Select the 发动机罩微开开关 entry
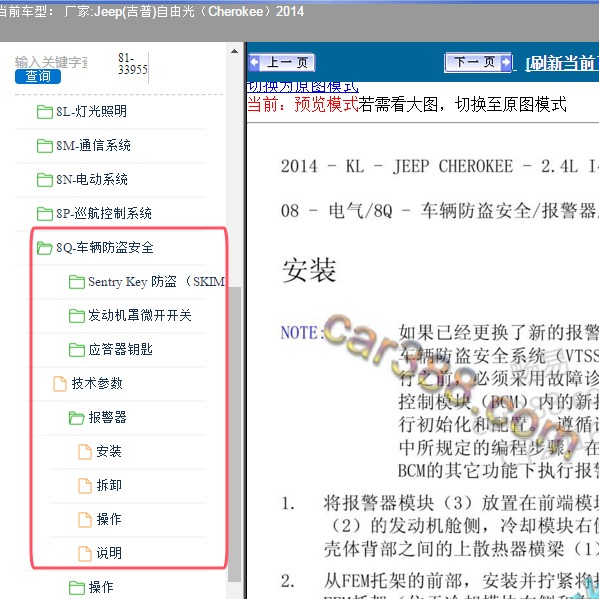The height and width of the screenshot is (599, 599). point(140,315)
